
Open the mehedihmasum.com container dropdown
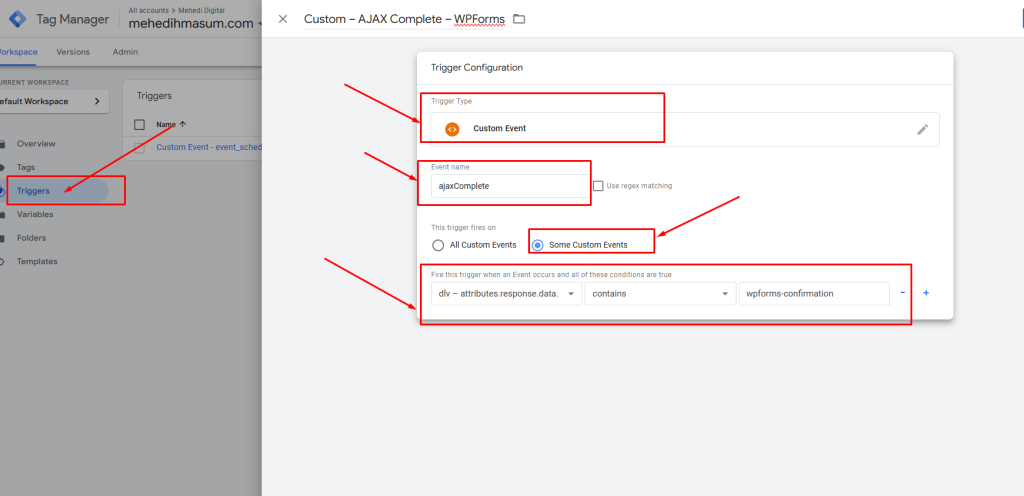[x=196, y=24]
